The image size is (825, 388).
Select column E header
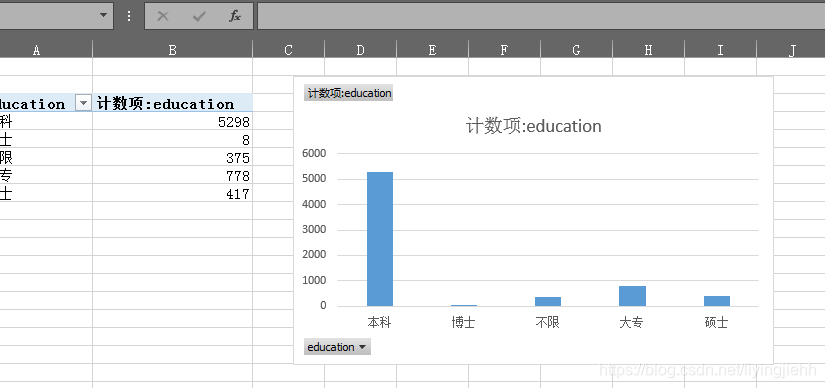click(x=432, y=50)
